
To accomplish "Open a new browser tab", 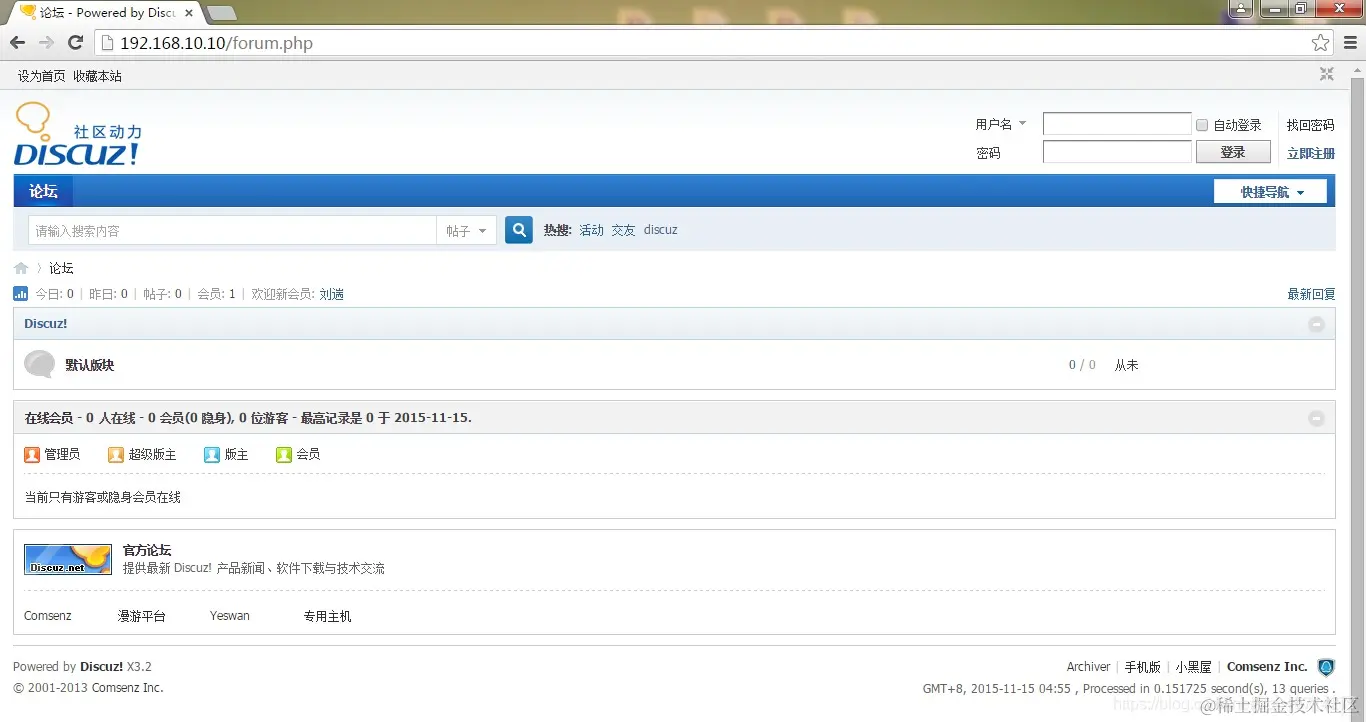I will [222, 13].
